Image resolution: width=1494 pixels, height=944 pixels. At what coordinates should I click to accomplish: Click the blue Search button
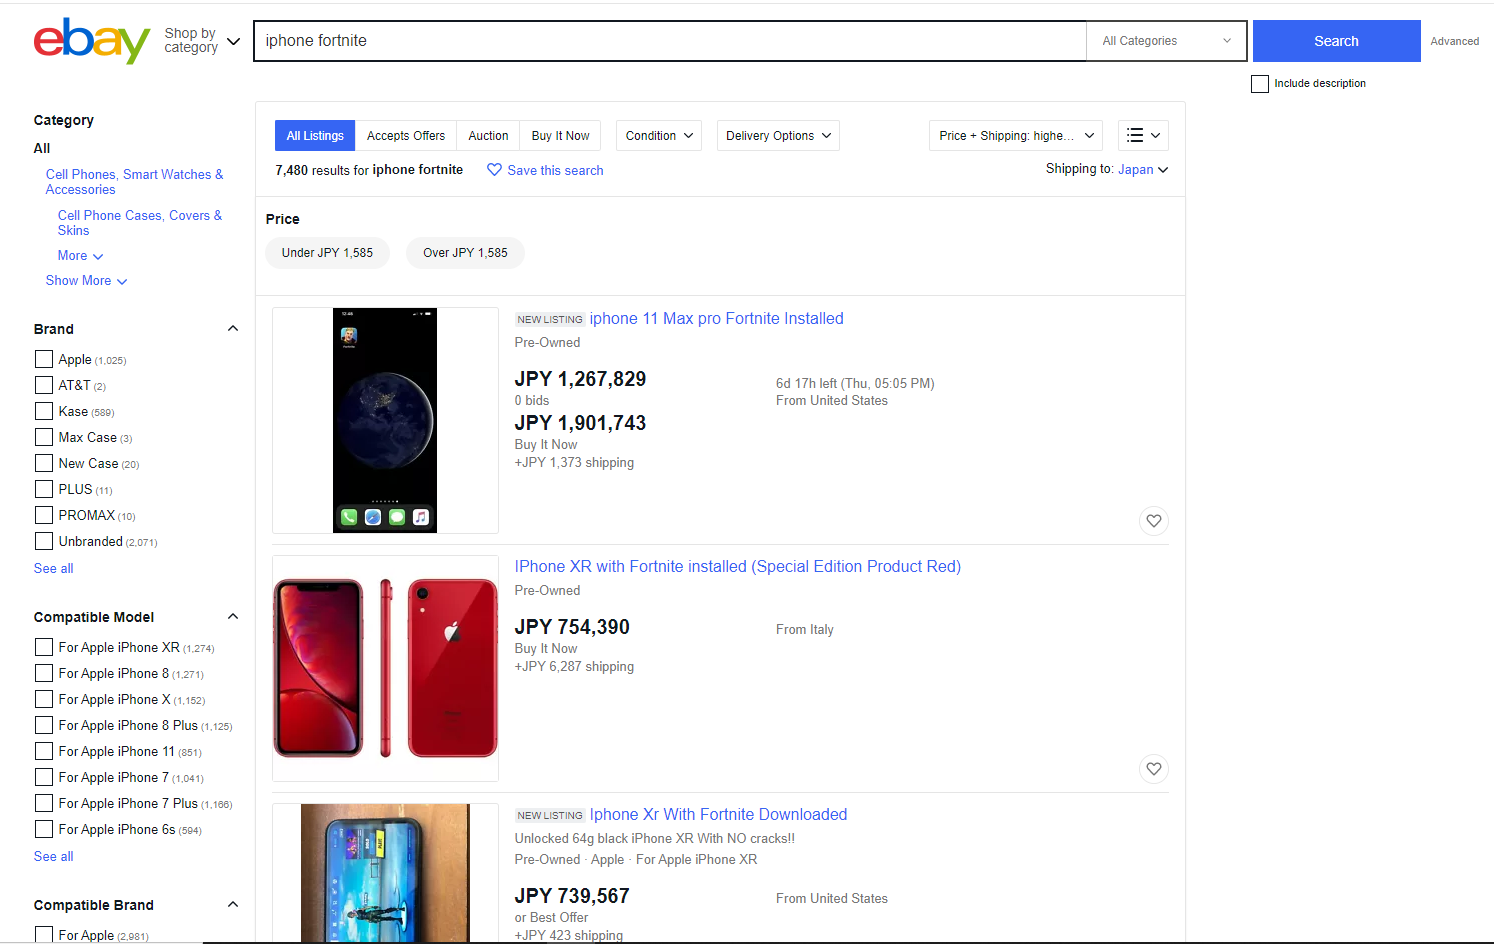[1336, 41]
